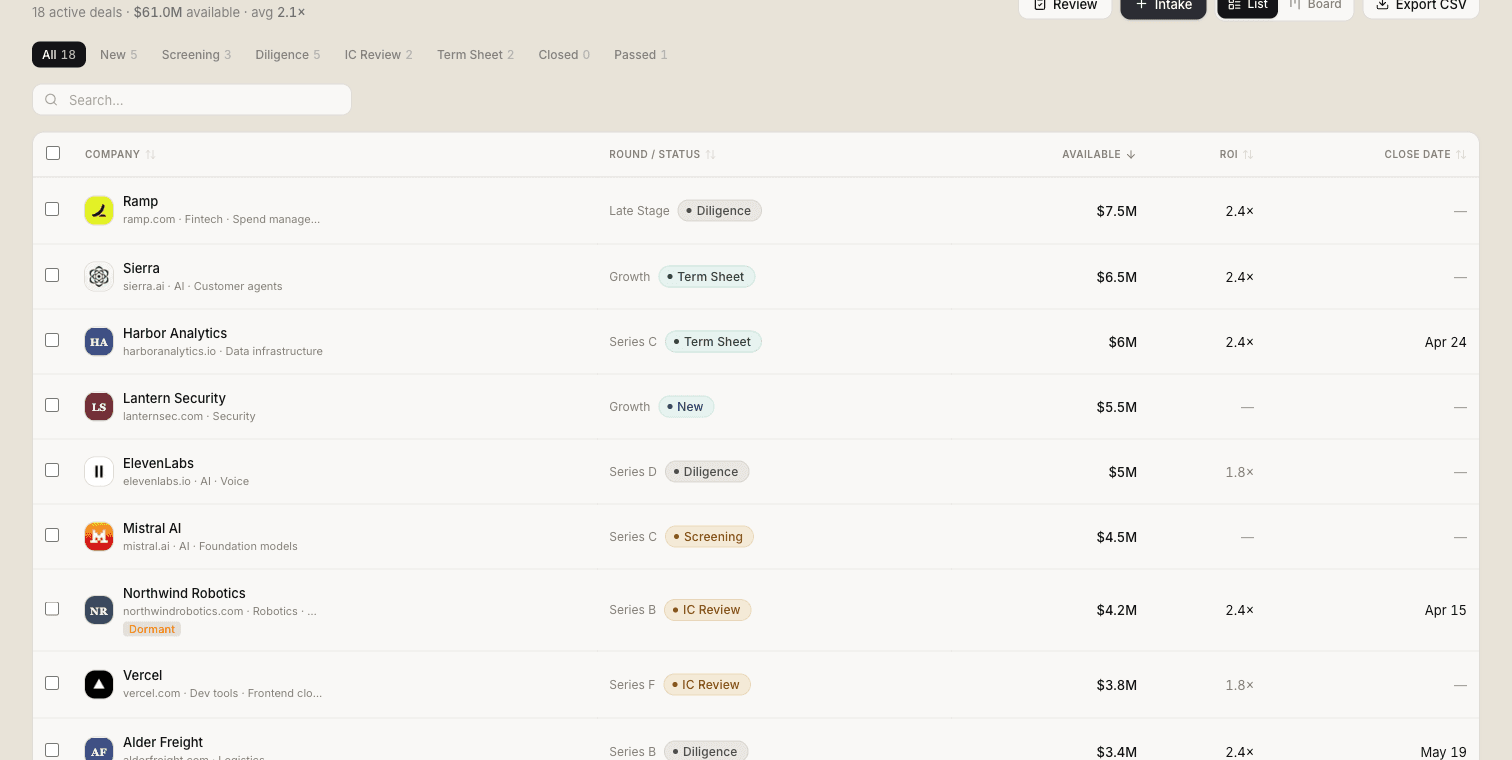Image resolution: width=1512 pixels, height=760 pixels.
Task: Click Ramp's Diligence status badge
Action: point(720,211)
